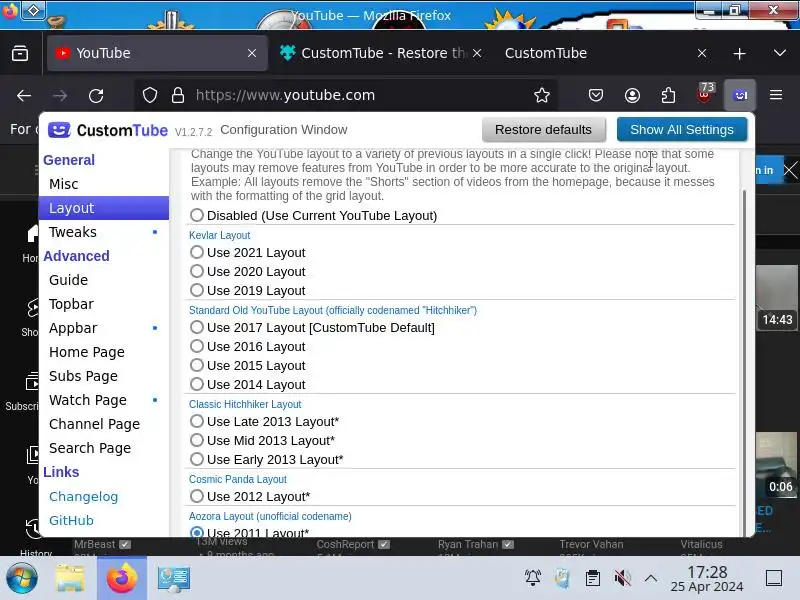Open the Firefox View icon beside the tabs

[x=20, y=53]
